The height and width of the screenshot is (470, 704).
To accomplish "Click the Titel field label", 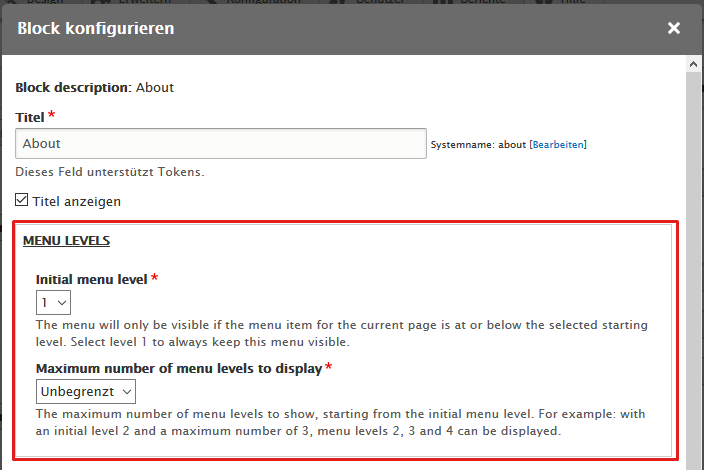I will tap(30, 117).
